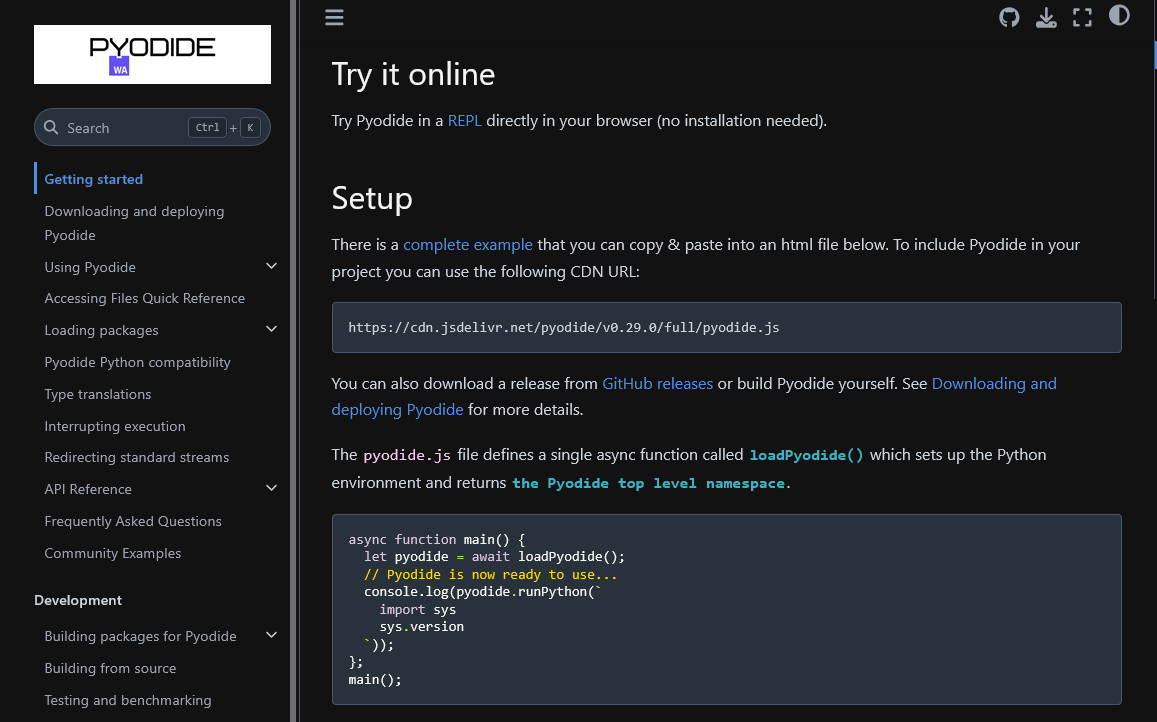The image size is (1157, 722).
Task: Select Getting started in the sidebar
Action: pos(93,179)
